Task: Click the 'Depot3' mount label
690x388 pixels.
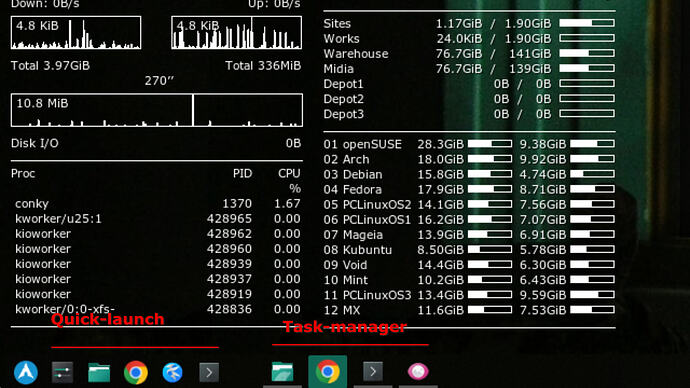Action: [x=343, y=114]
